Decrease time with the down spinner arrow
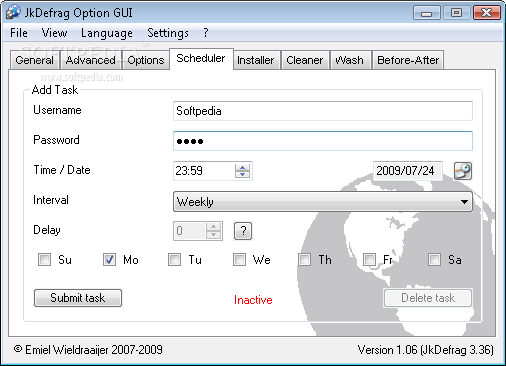506x366 pixels. pyautogui.click(x=242, y=174)
